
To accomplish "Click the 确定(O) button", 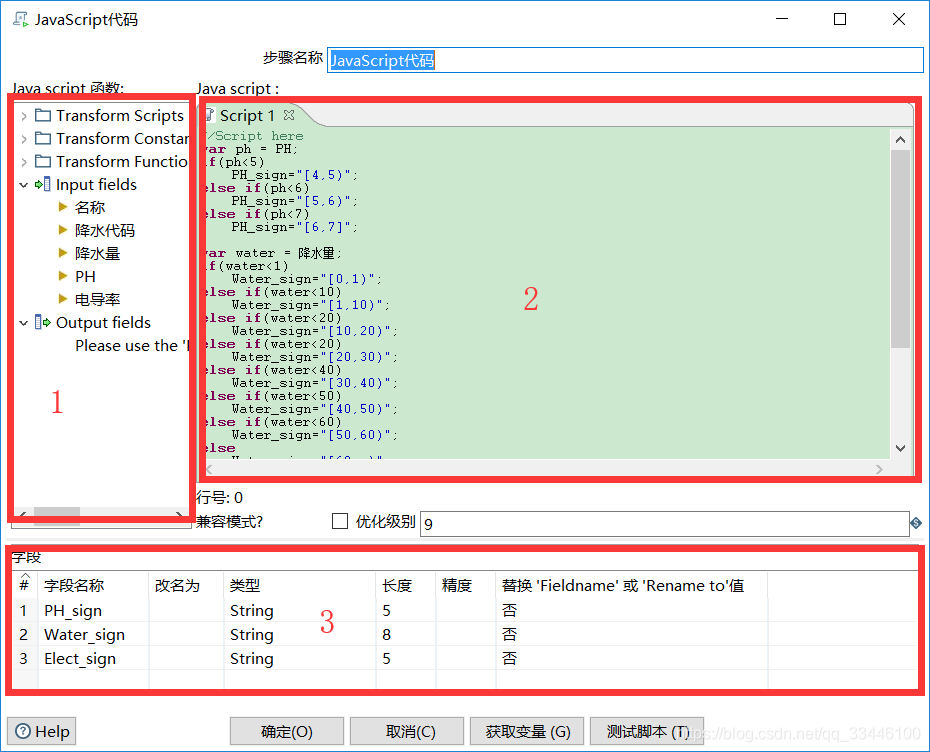I will pyautogui.click(x=287, y=731).
